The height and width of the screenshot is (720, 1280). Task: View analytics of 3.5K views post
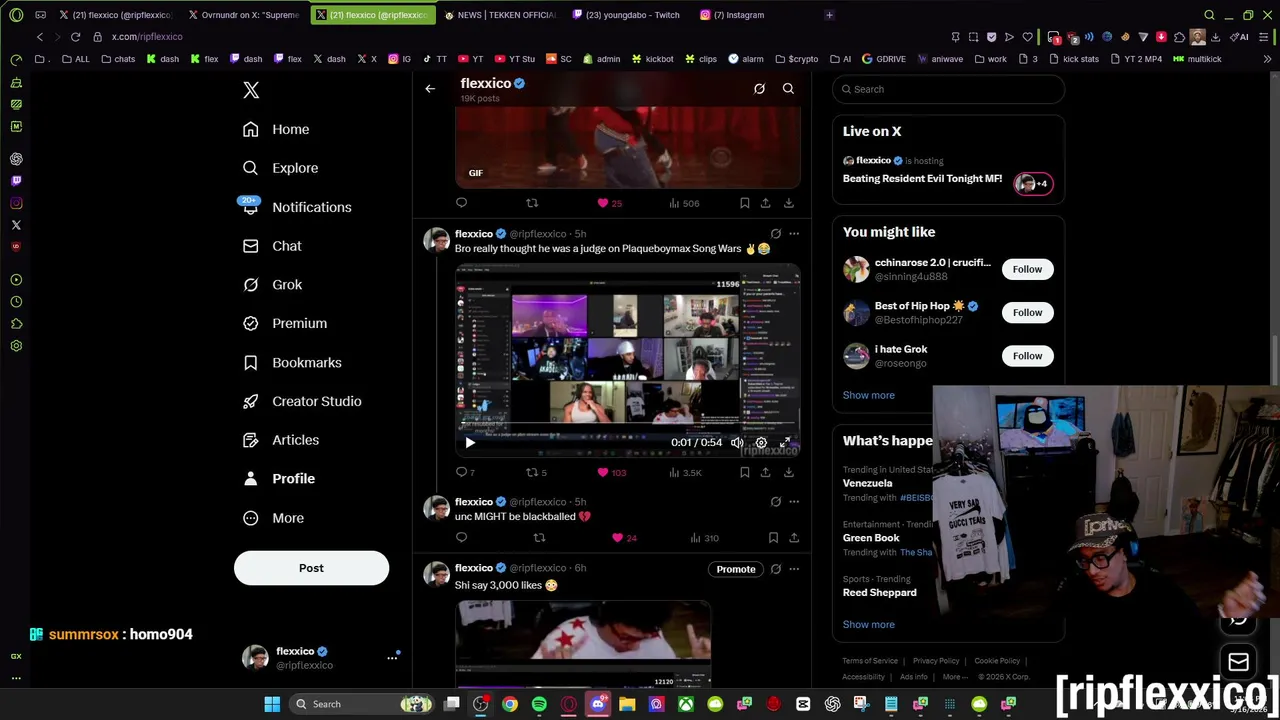685,472
